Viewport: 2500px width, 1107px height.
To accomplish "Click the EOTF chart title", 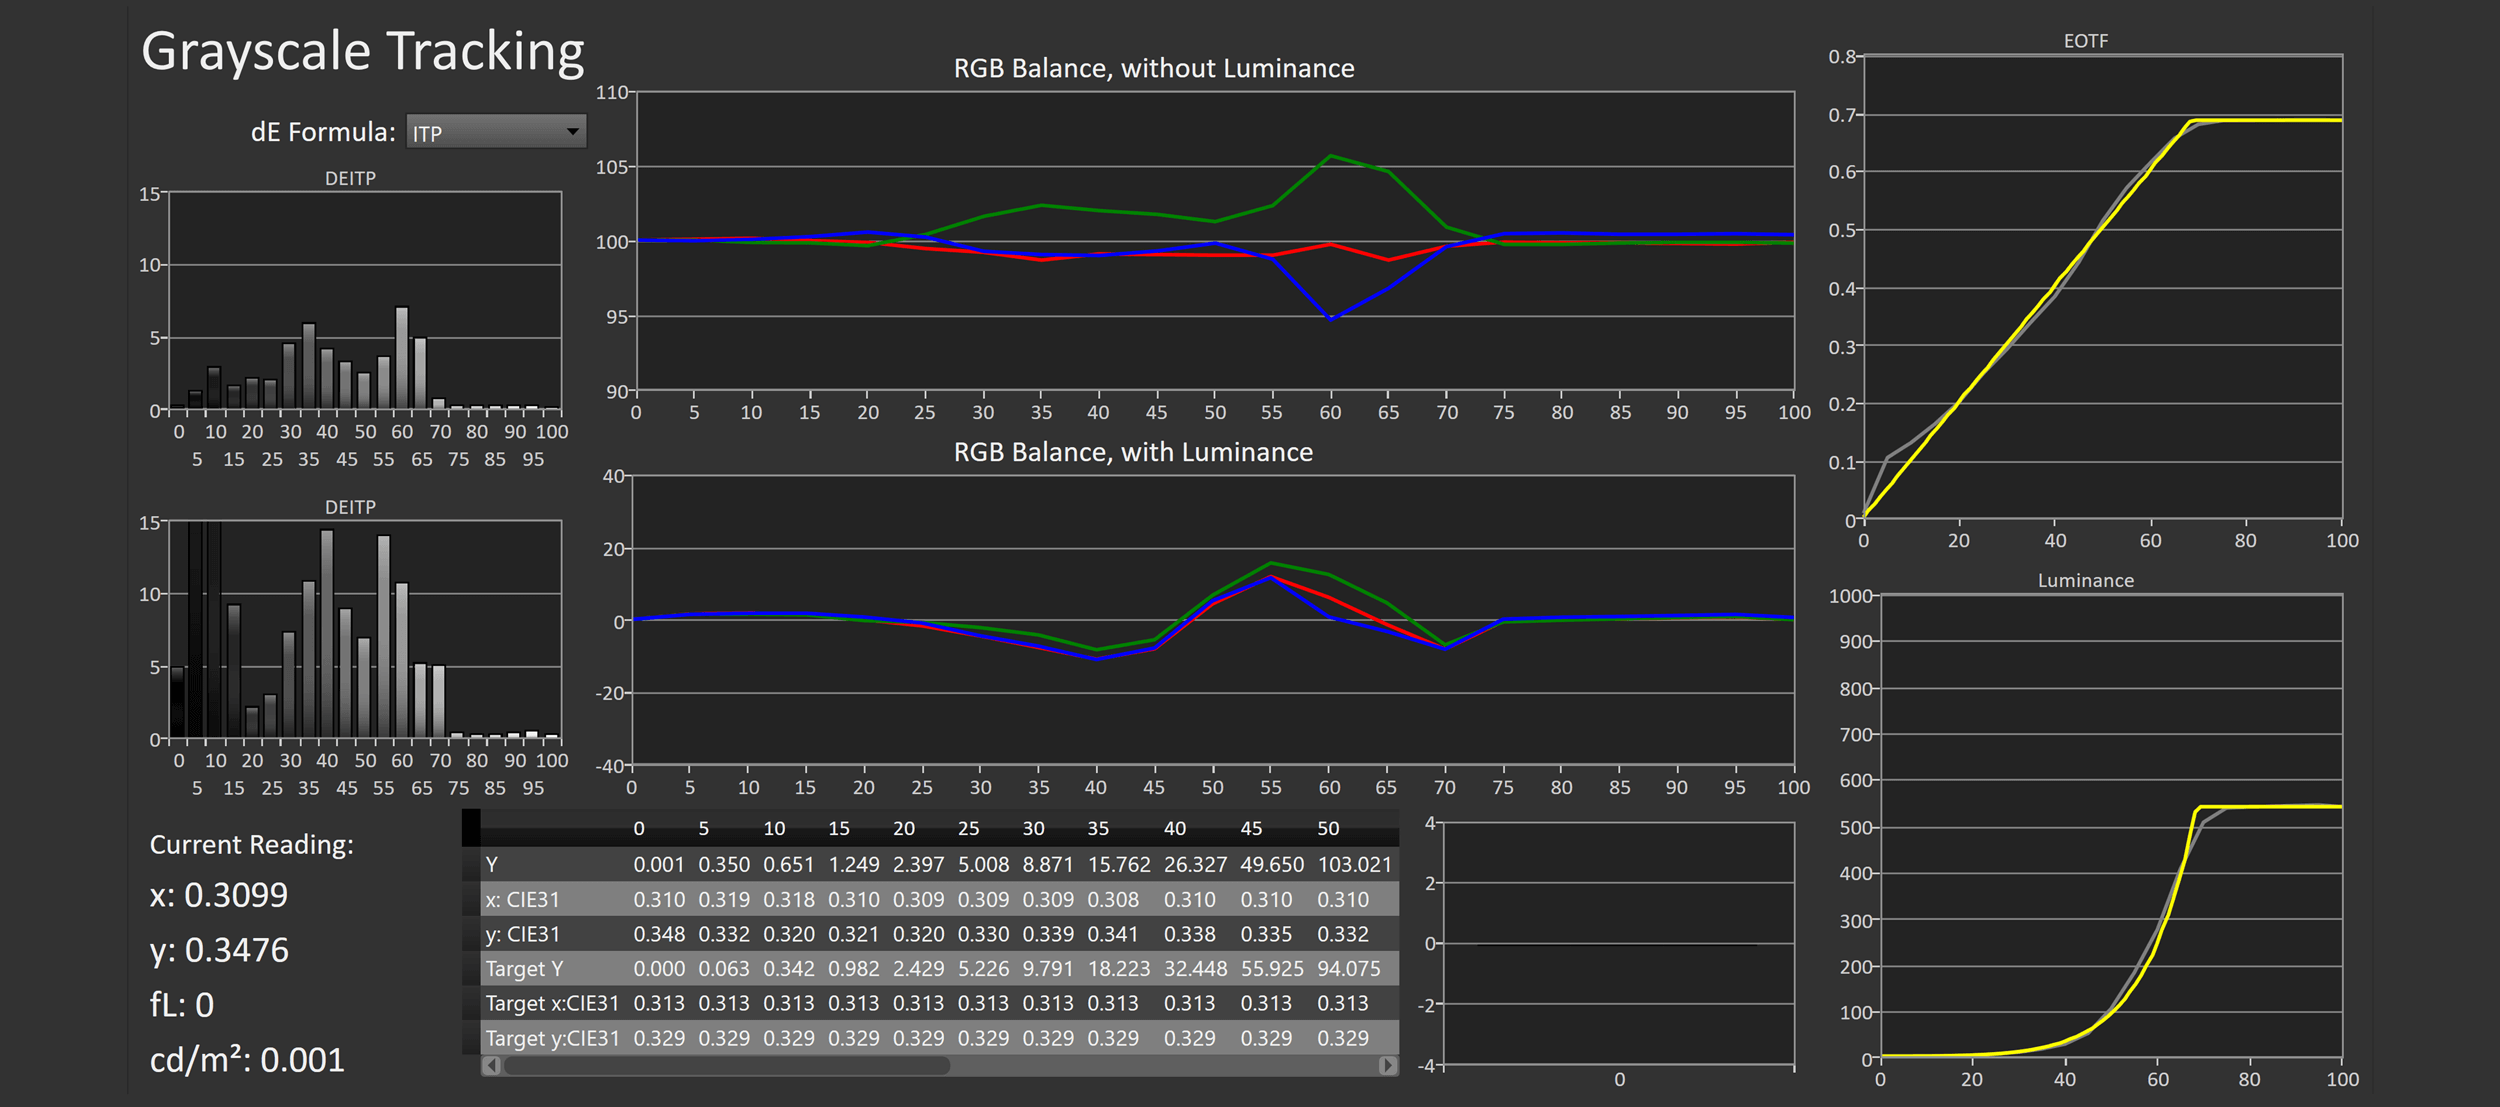I will pyautogui.click(x=2085, y=41).
